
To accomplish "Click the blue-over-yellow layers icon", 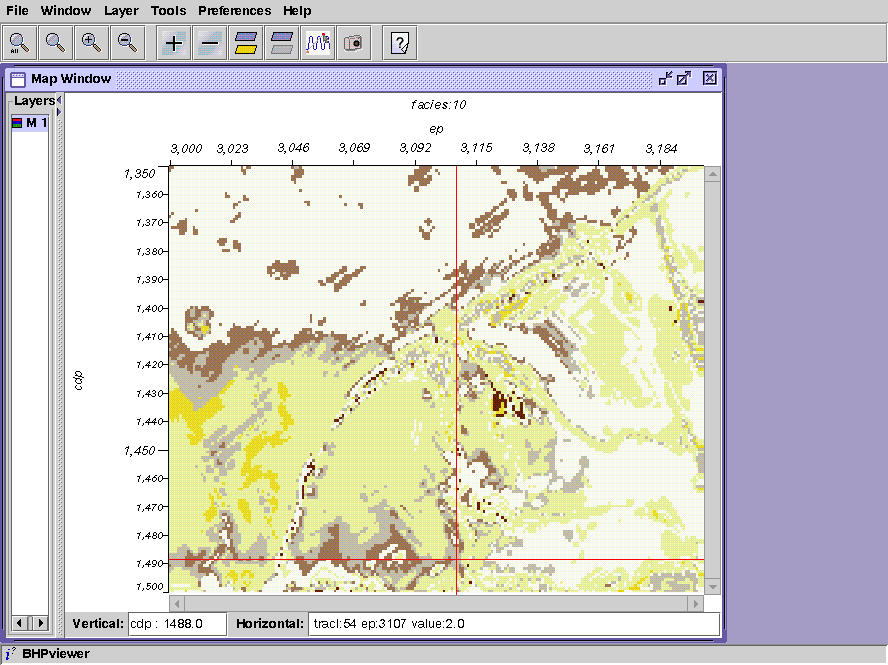I will tap(246, 43).
